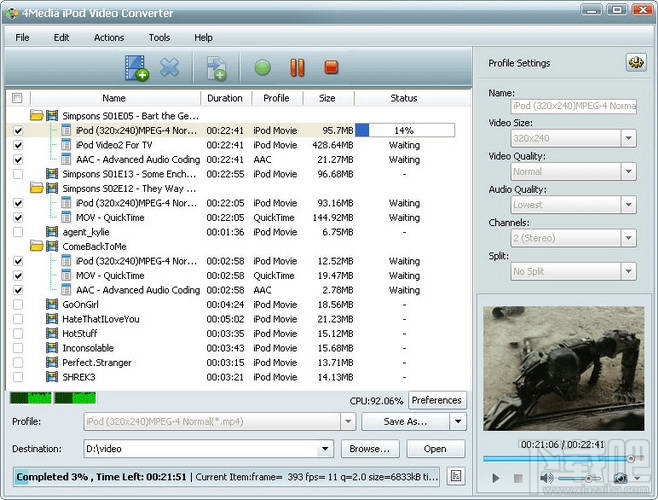Stop conversion with the red square button
Screen dimensions: 658x500
(331, 68)
